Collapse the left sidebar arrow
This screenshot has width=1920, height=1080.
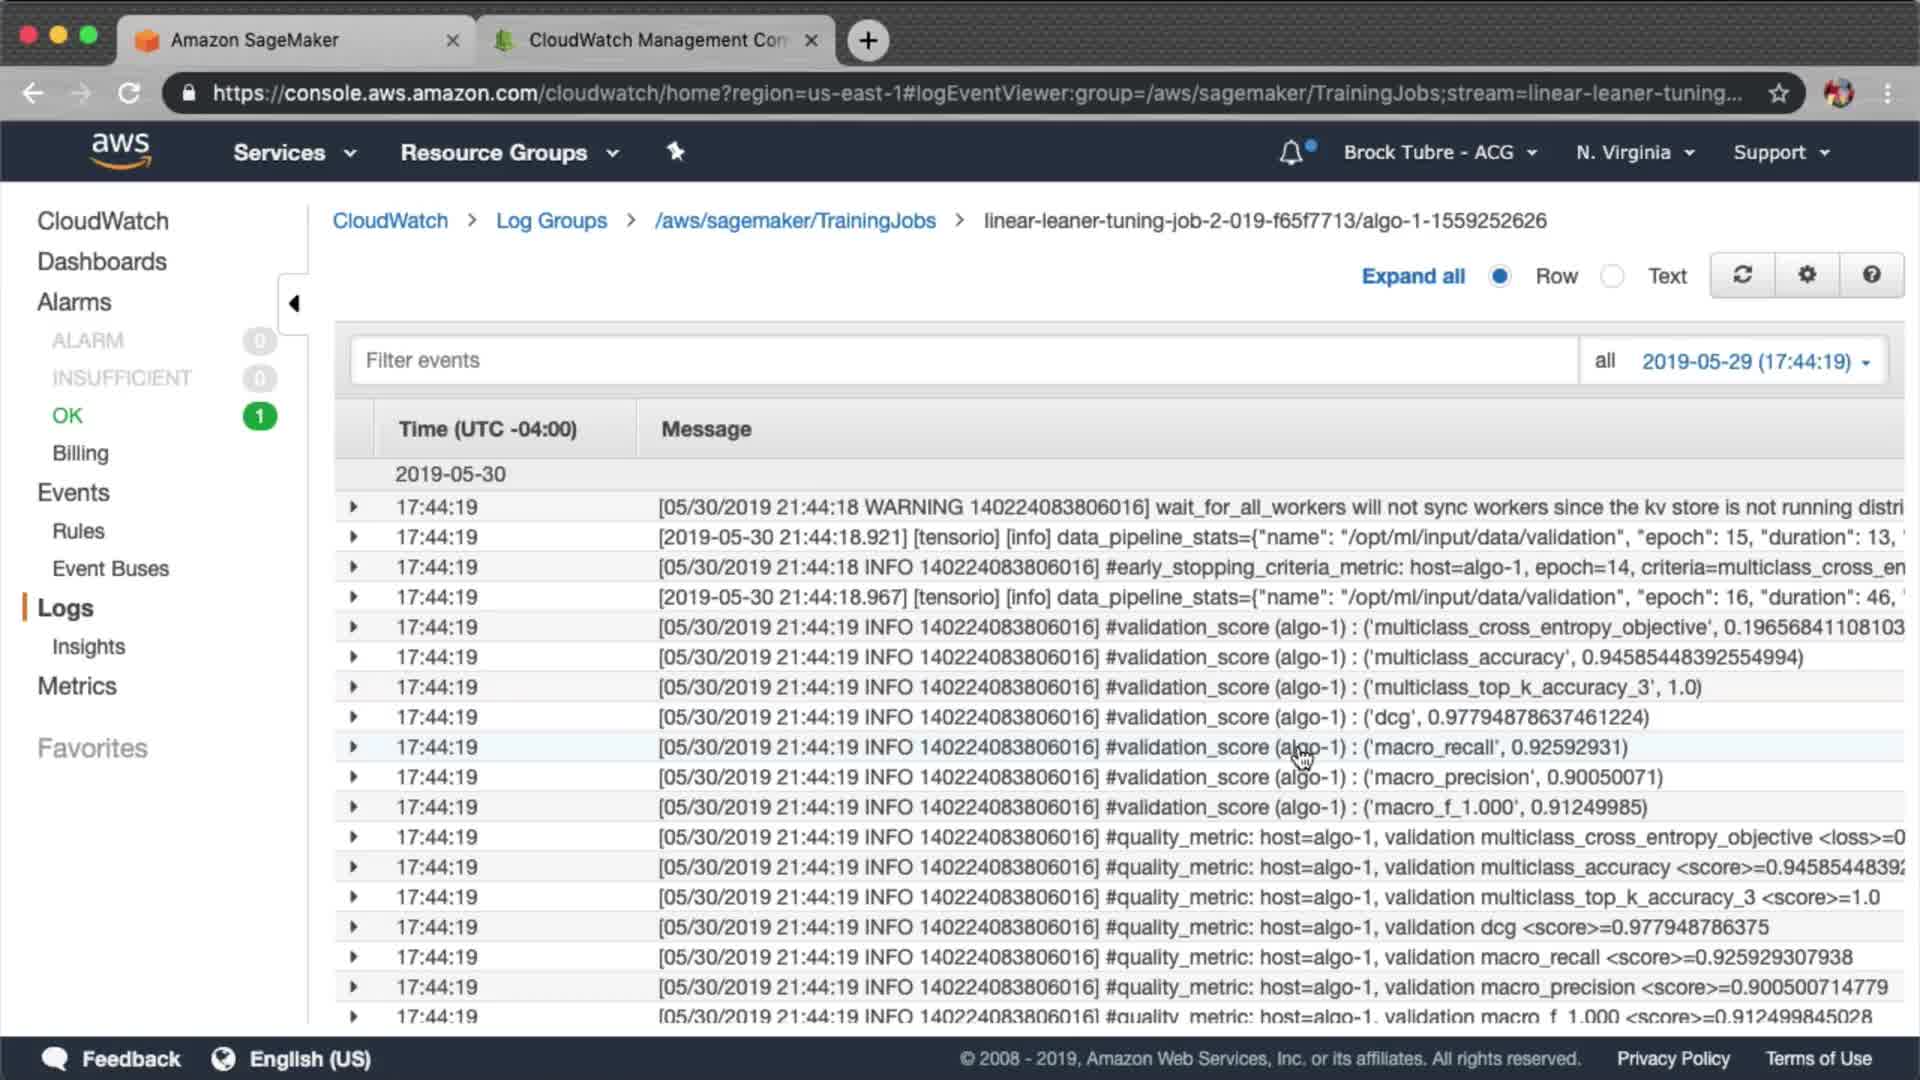point(294,303)
